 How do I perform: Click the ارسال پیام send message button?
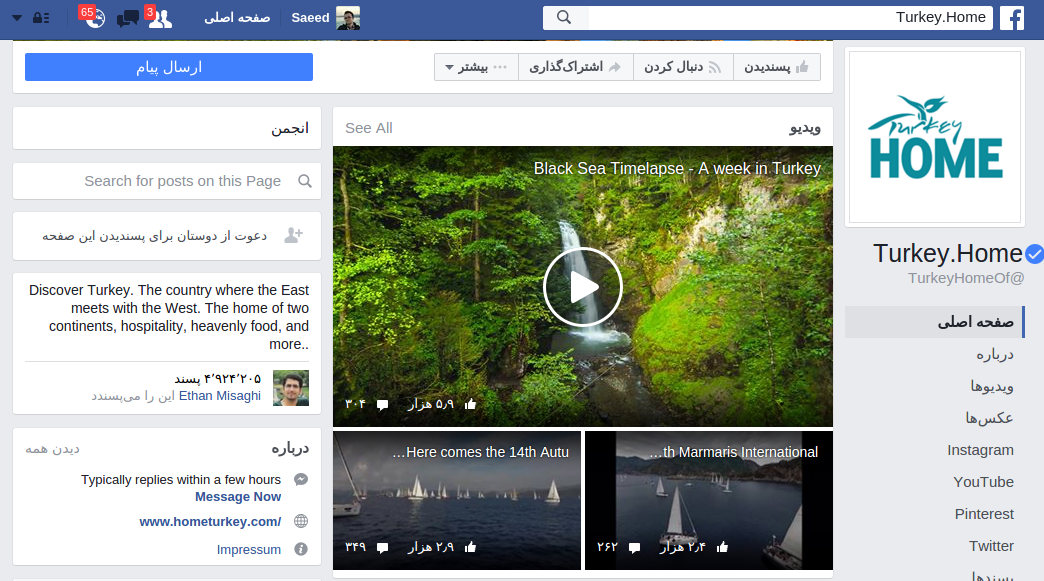(x=169, y=67)
